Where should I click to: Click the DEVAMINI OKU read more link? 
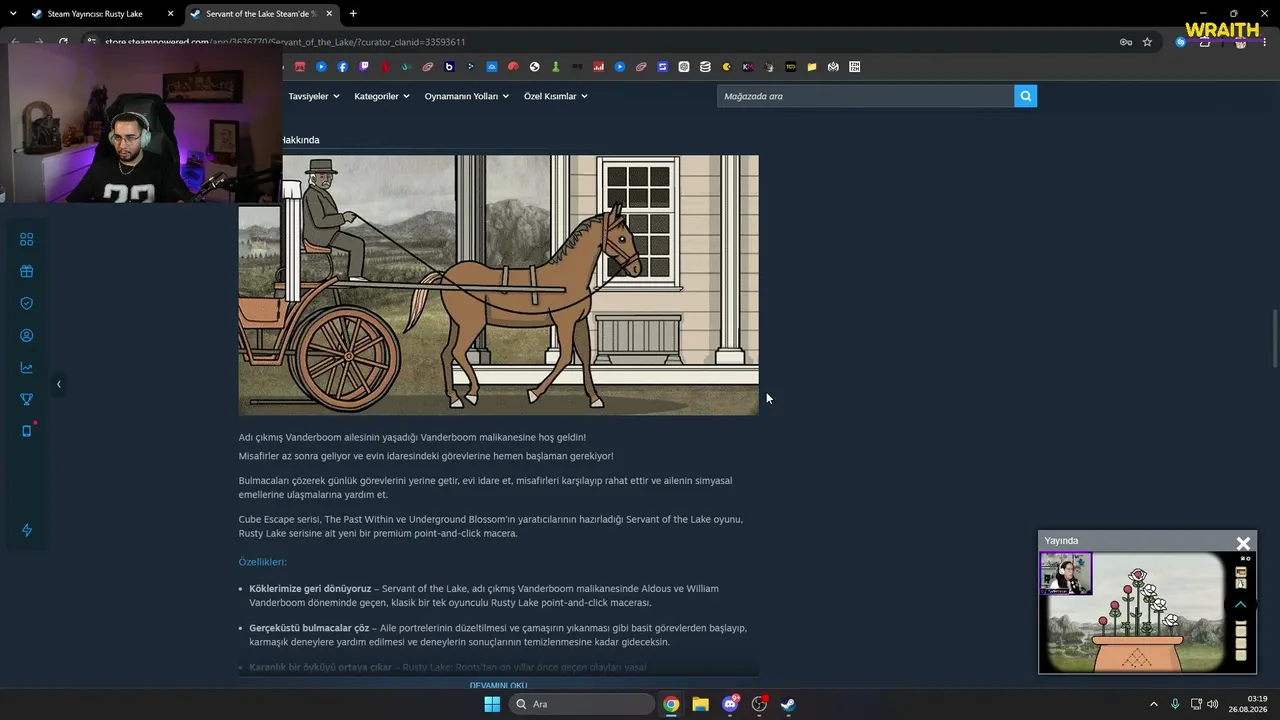(498, 685)
